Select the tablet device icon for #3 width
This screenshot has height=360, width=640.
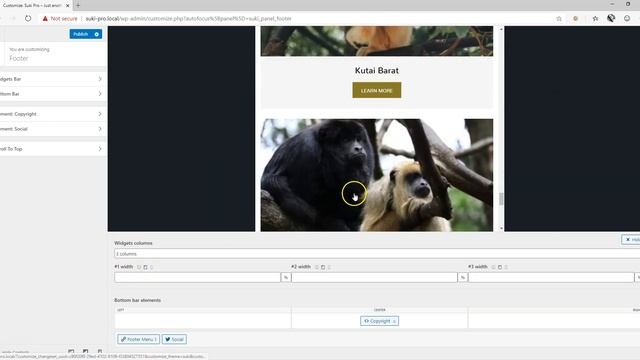pos(500,267)
